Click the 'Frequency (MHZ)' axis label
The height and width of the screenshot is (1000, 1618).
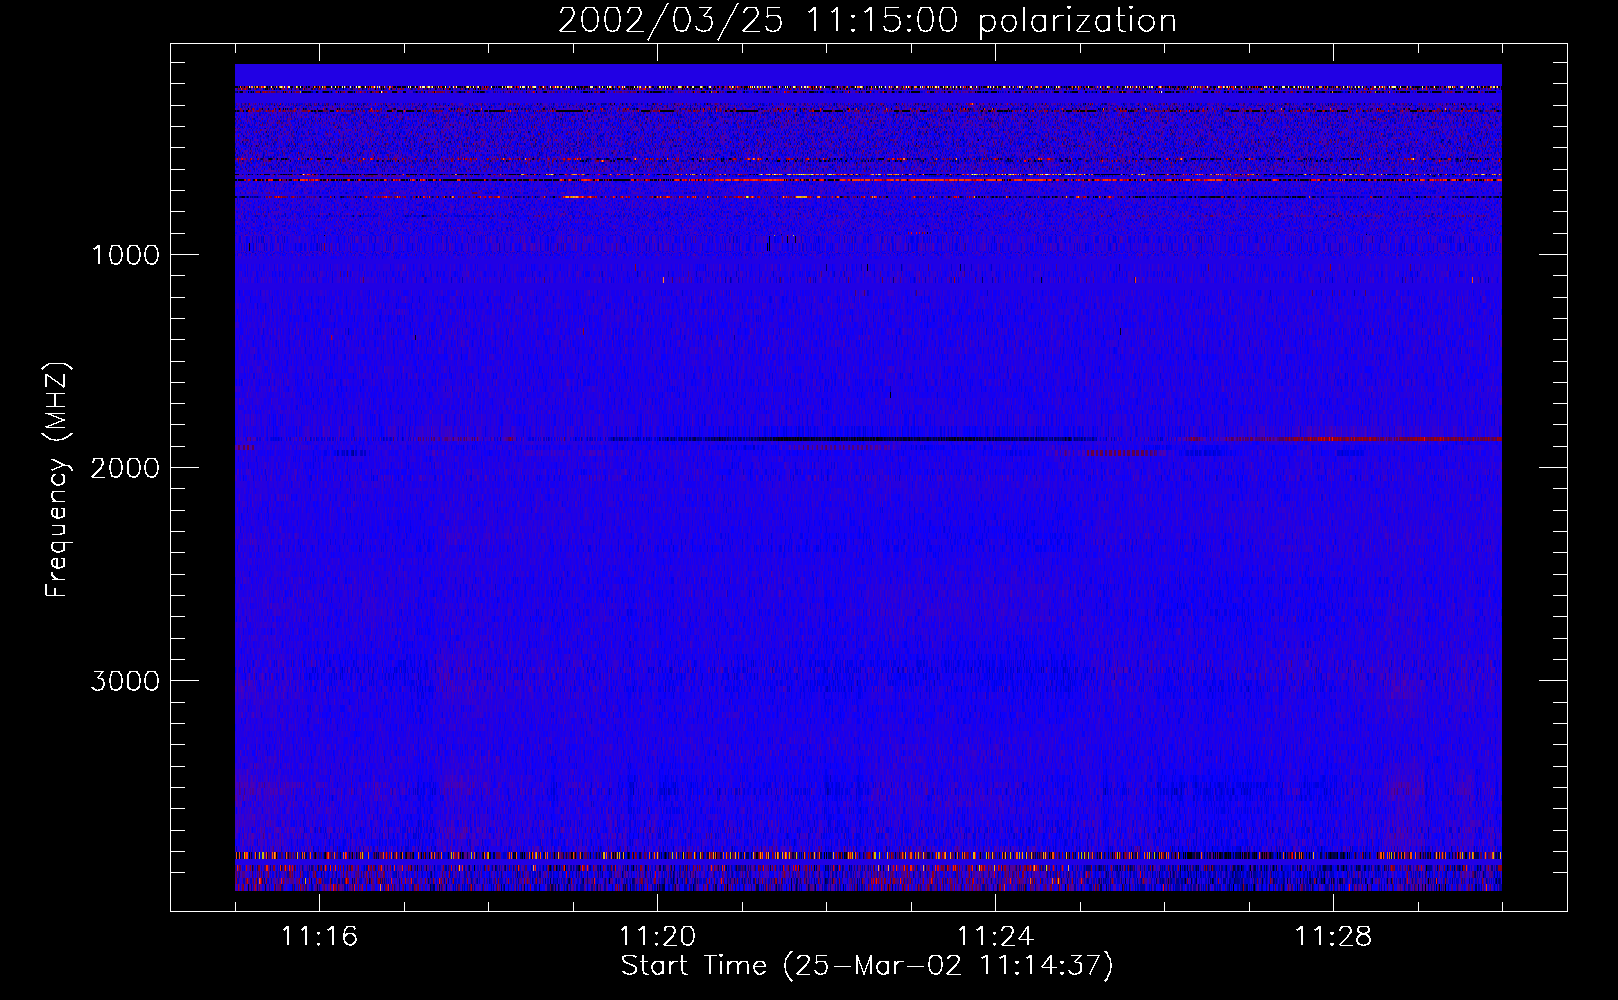click(x=58, y=479)
